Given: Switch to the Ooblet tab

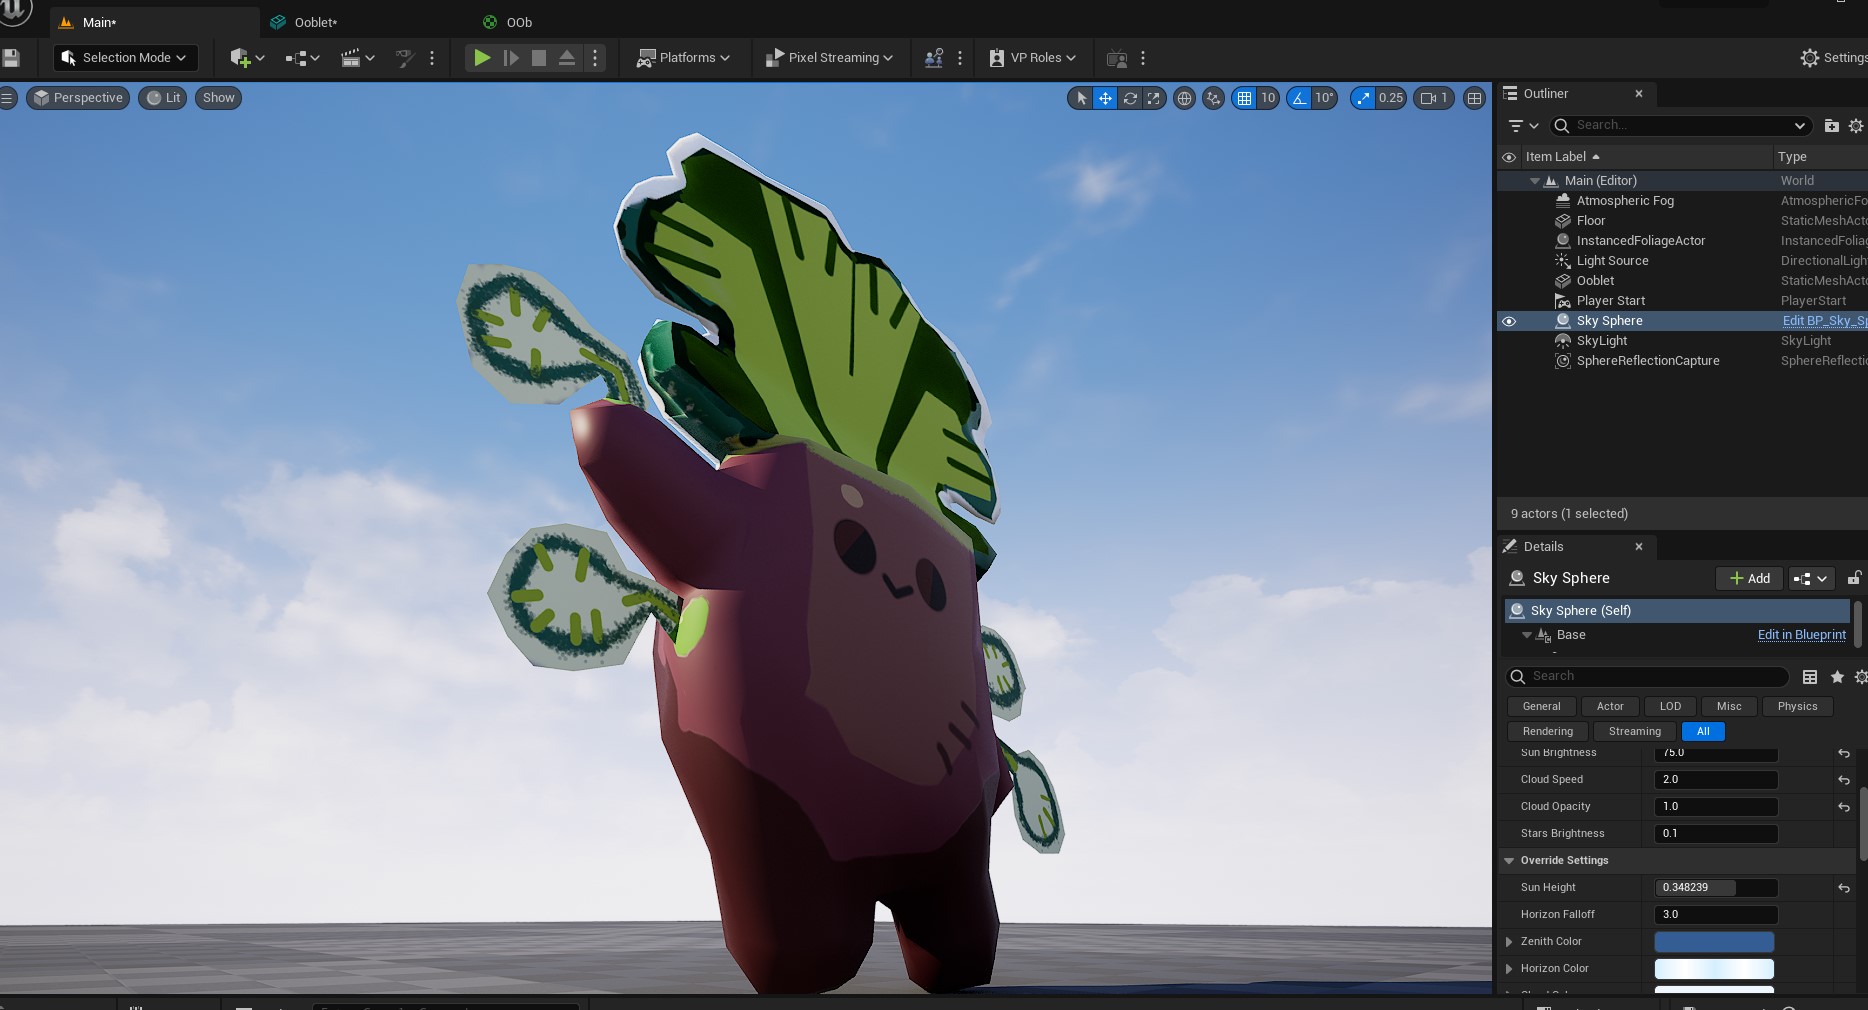Looking at the screenshot, I should 315,22.
